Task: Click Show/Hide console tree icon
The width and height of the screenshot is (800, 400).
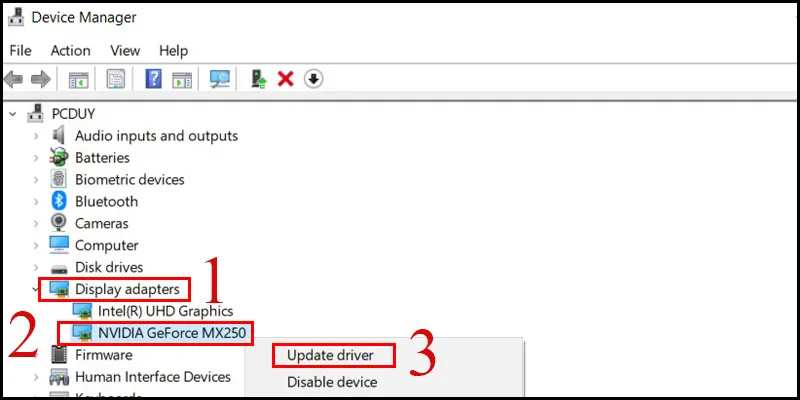Action: (x=77, y=79)
